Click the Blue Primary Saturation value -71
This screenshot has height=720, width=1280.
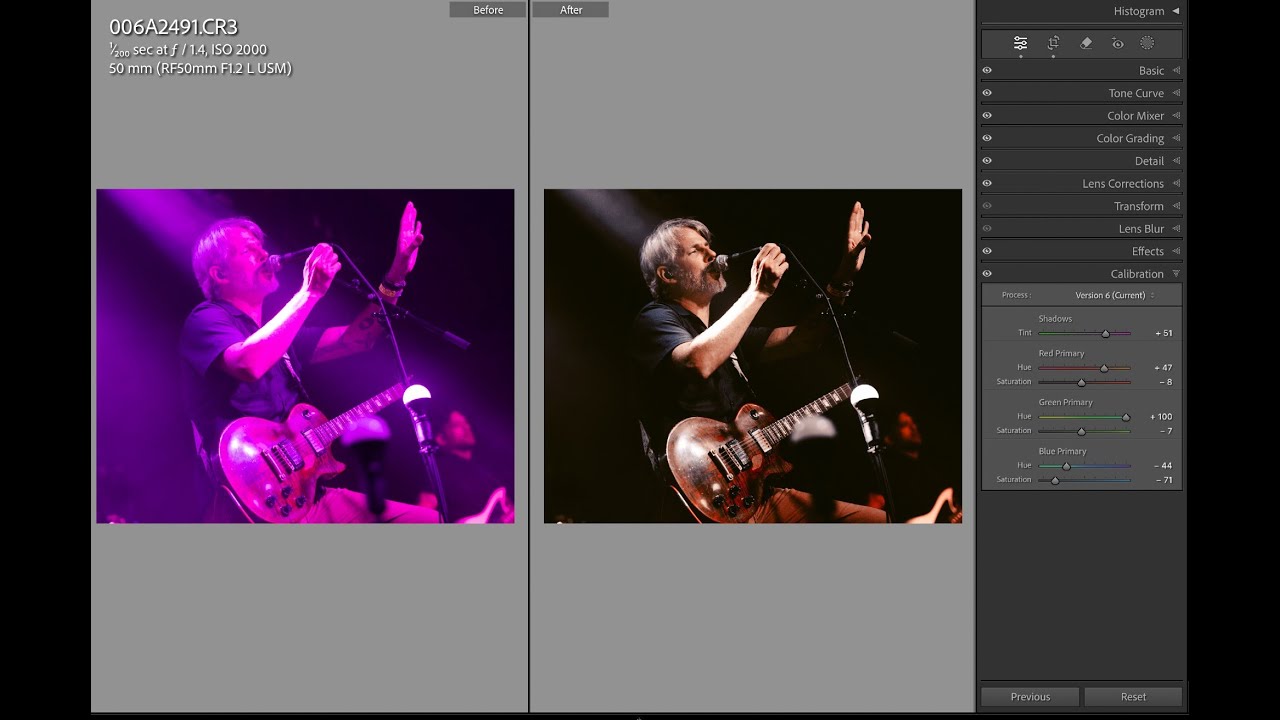[1163, 480]
